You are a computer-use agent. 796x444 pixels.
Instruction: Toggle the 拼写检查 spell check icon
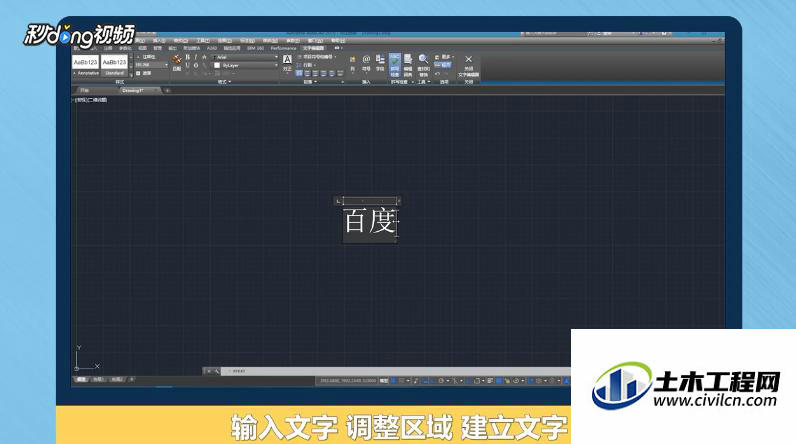pos(395,65)
